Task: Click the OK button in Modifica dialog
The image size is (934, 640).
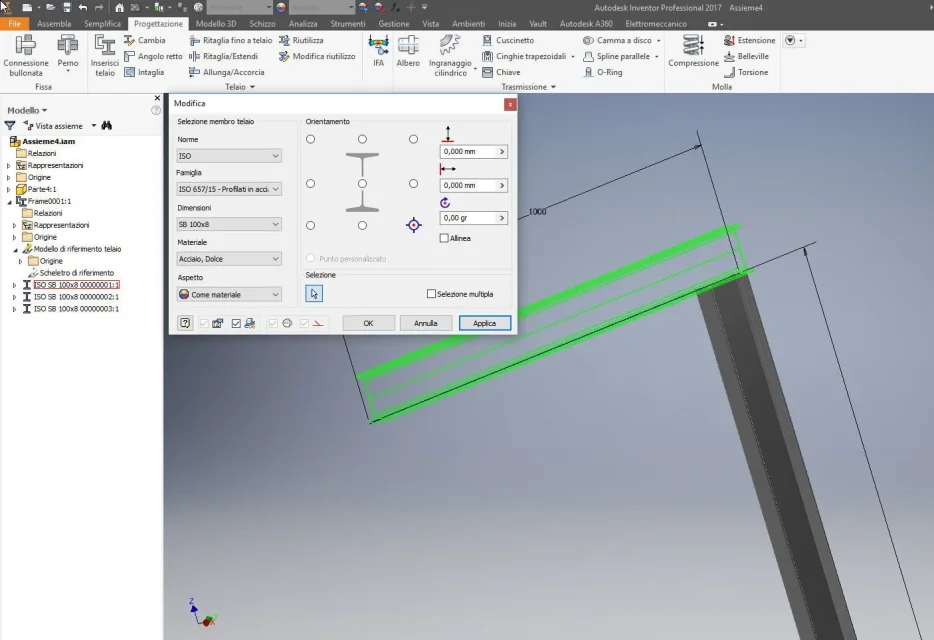Action: point(368,323)
